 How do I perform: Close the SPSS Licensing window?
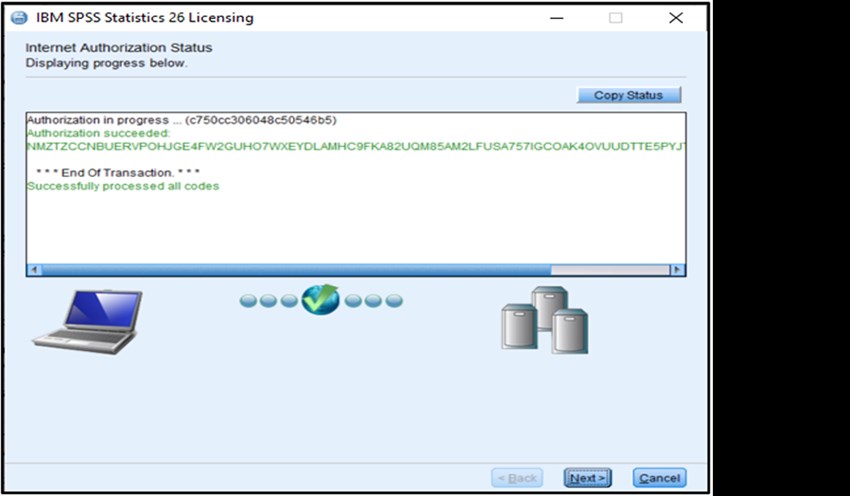676,18
